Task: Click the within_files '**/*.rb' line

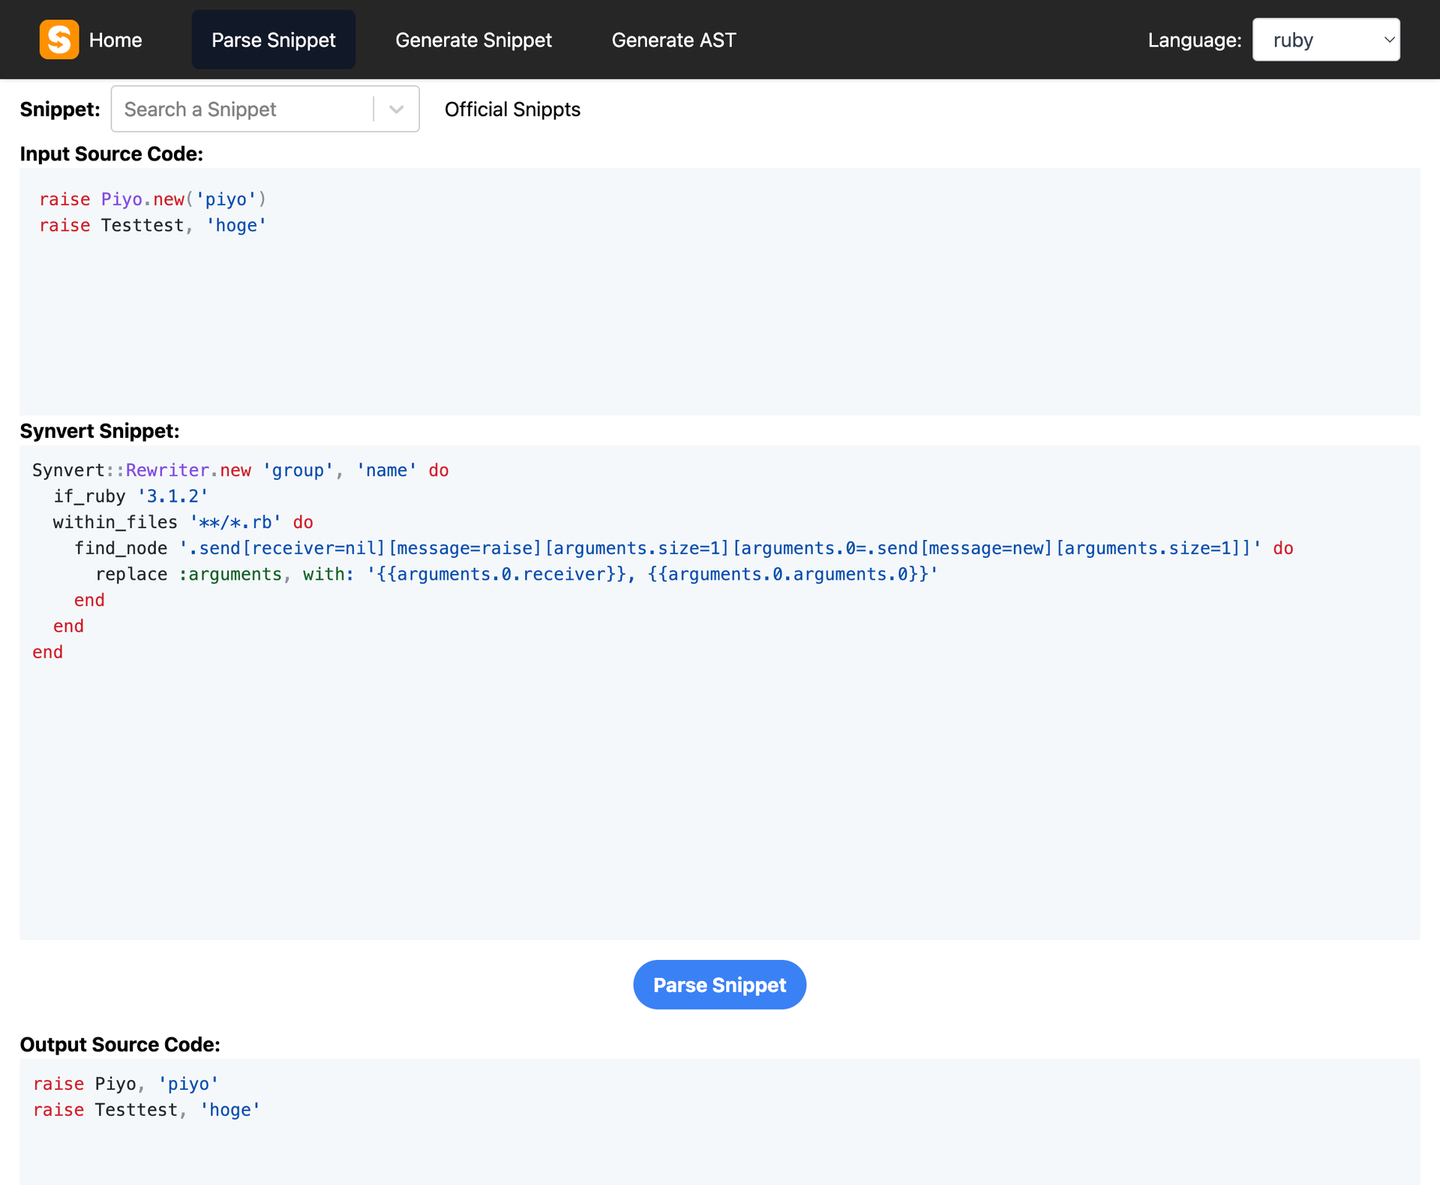Action: (183, 522)
